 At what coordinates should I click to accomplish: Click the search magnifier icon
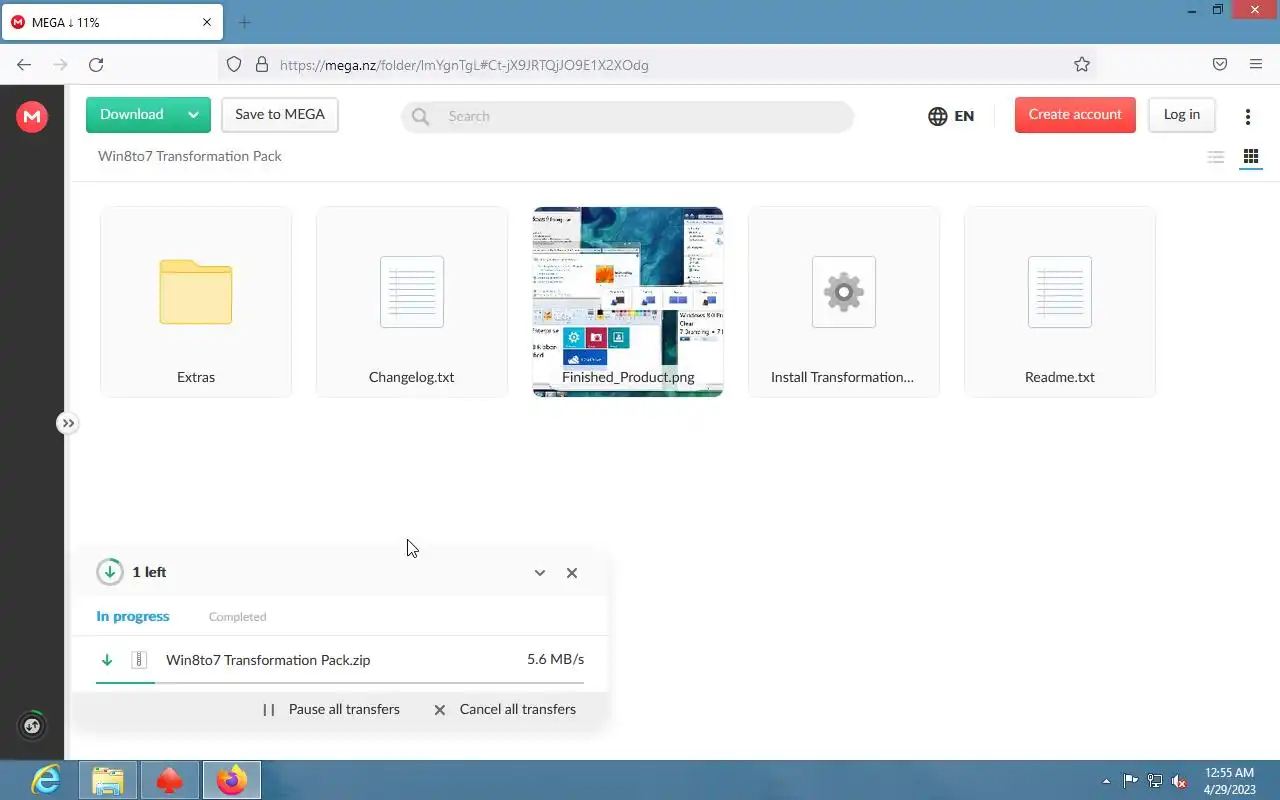[421, 116]
